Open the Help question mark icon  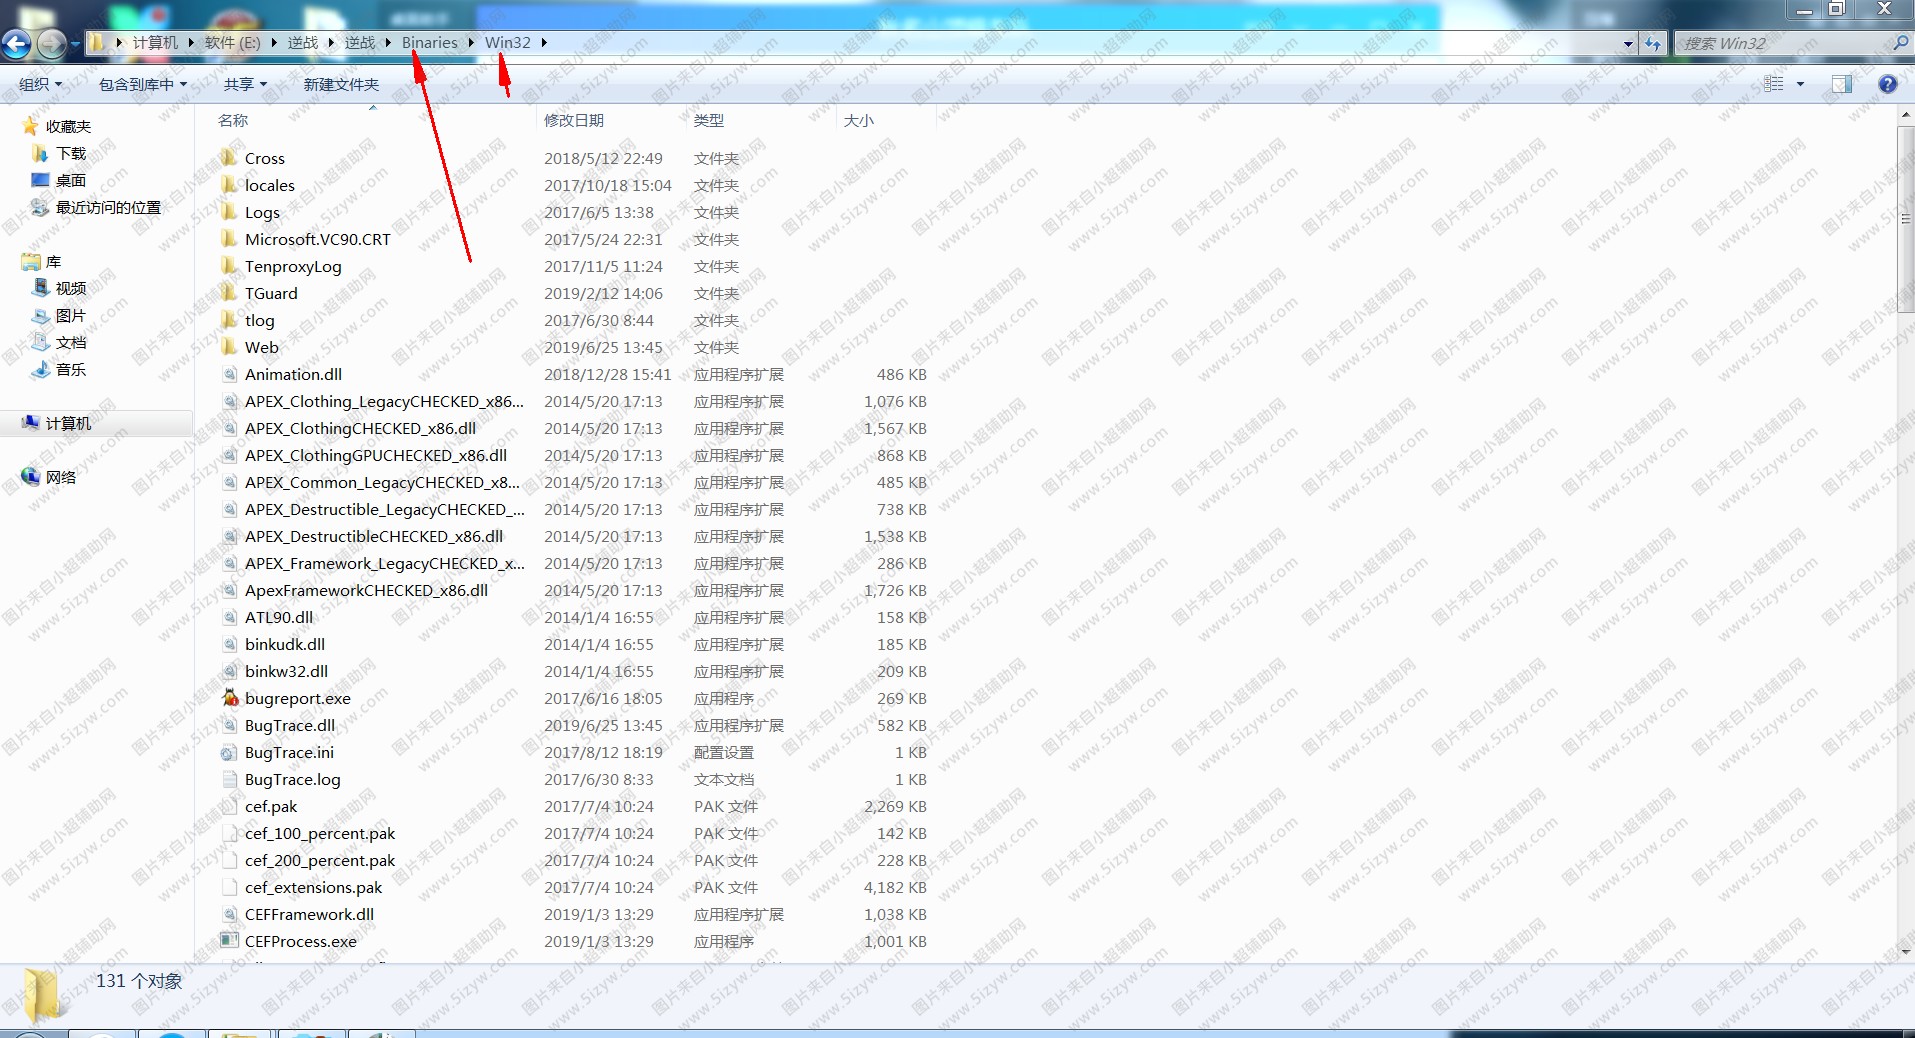(x=1887, y=84)
